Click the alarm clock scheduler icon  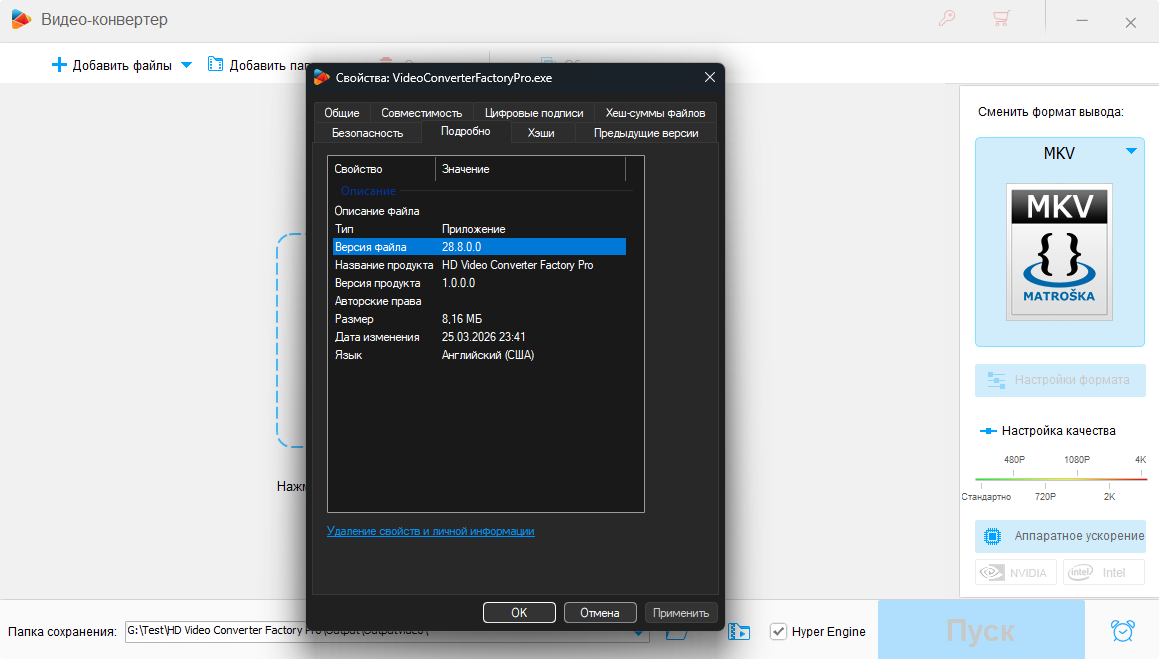point(1123,631)
